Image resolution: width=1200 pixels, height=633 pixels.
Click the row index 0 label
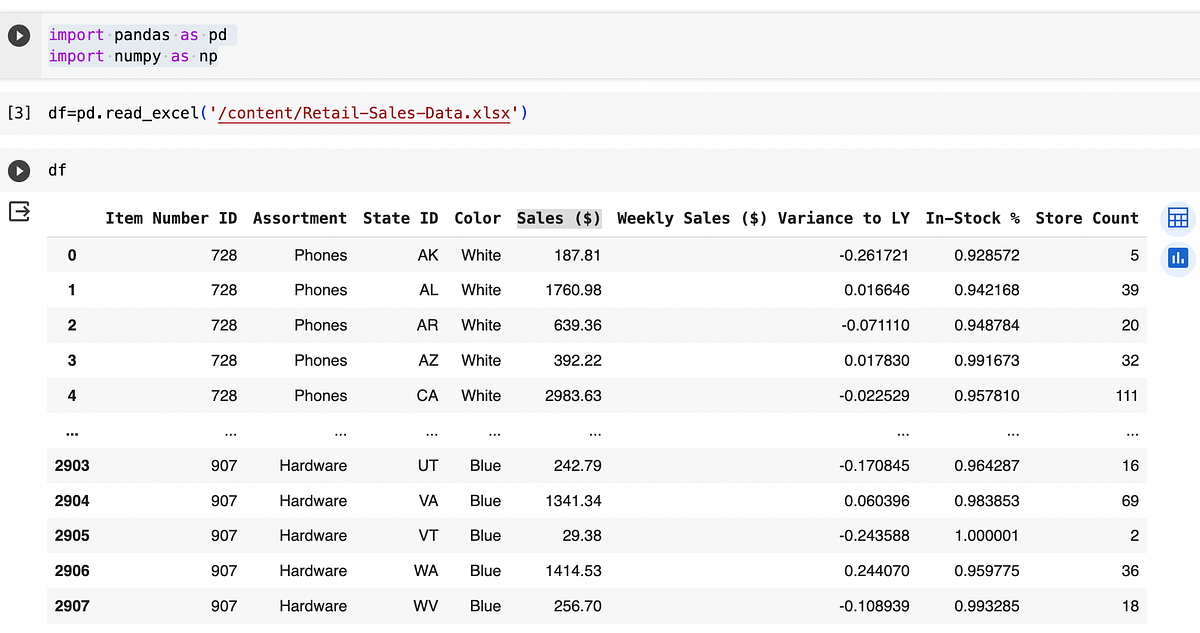(x=72, y=255)
